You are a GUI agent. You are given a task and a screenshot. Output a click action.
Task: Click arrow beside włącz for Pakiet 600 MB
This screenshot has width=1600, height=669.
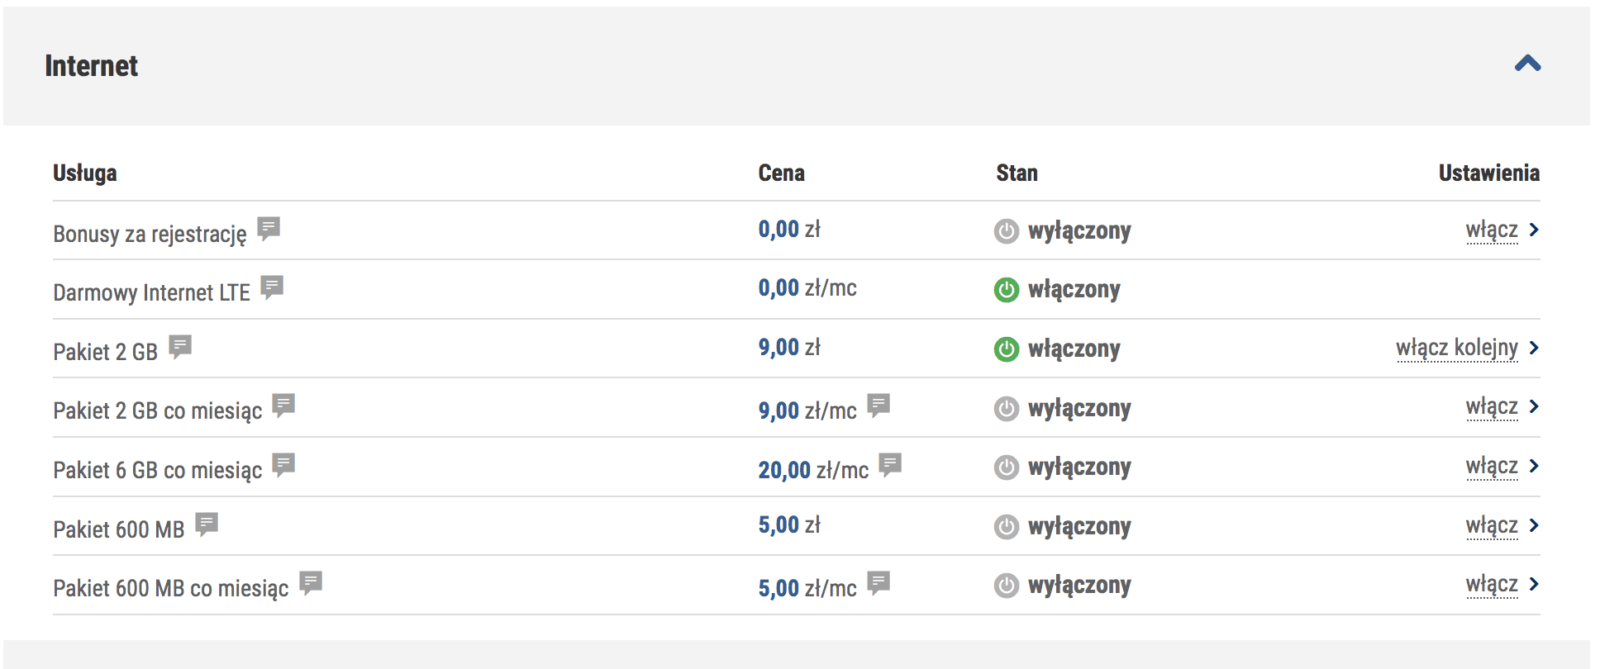[x=1534, y=526]
